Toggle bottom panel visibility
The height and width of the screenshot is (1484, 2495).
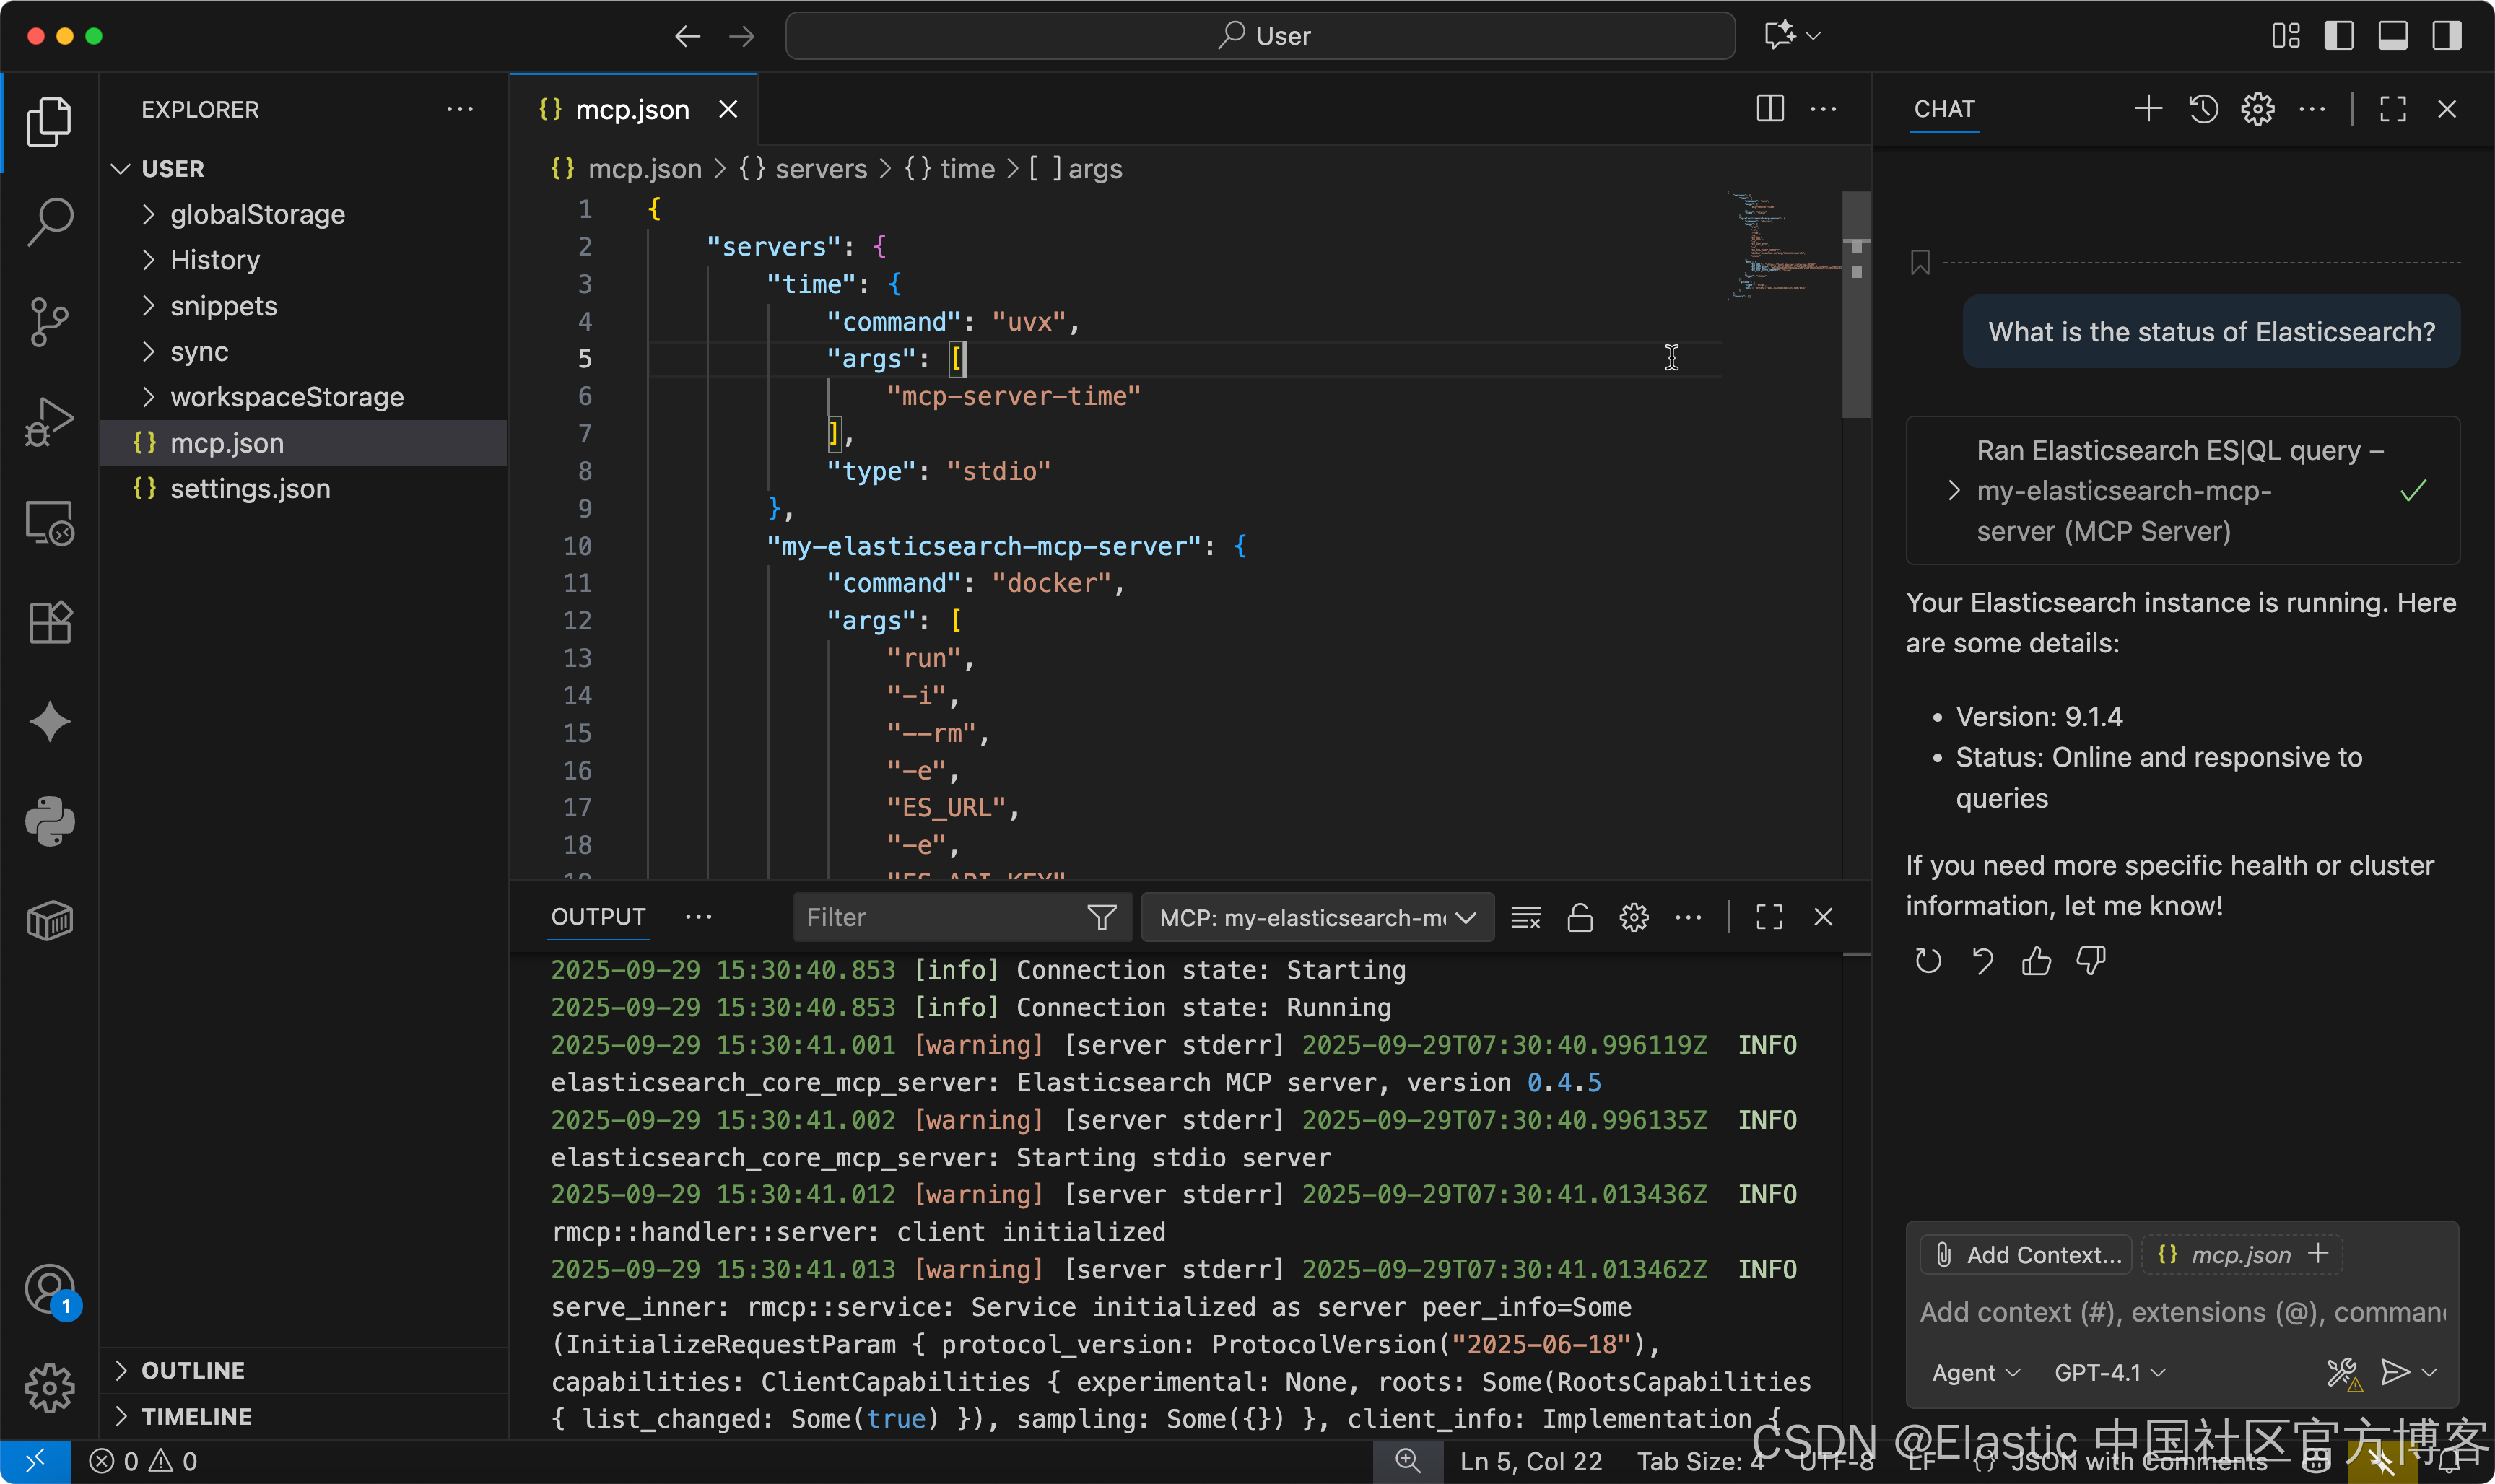(x=2393, y=36)
